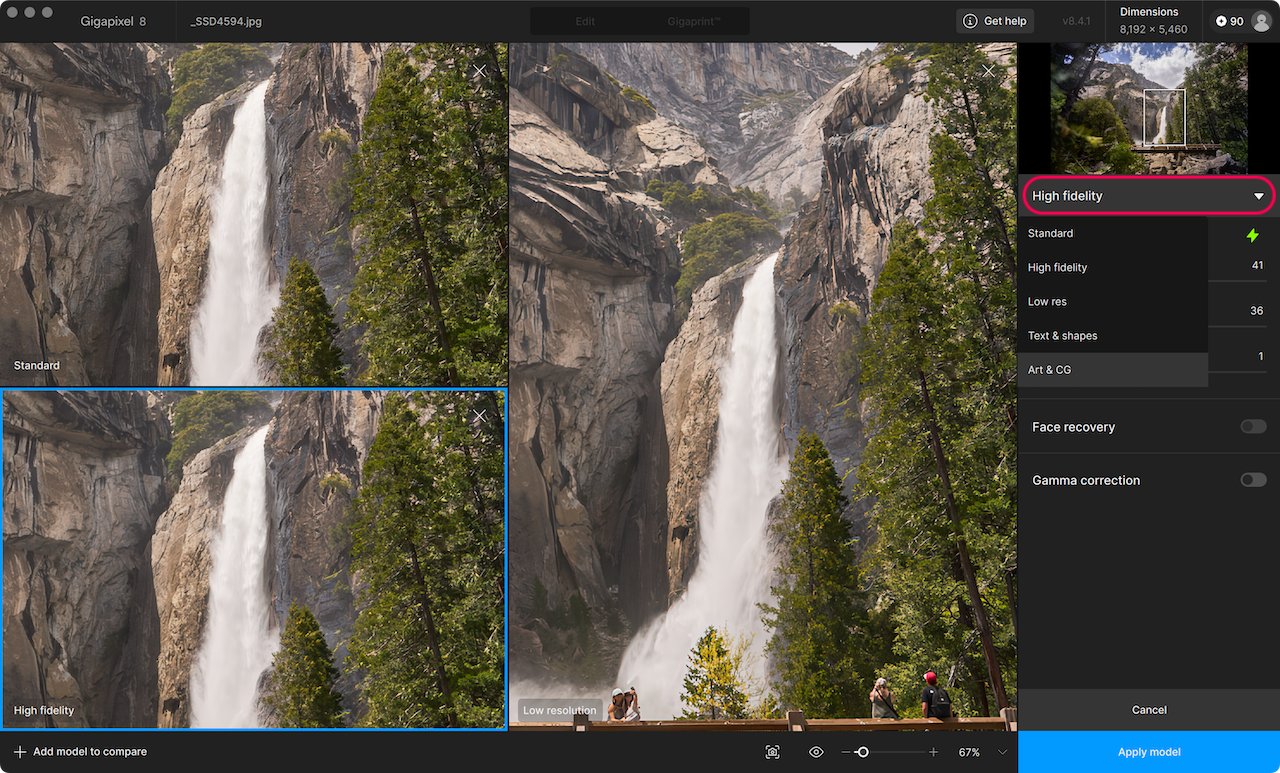The width and height of the screenshot is (1280, 773).
Task: Select Art & CG from model list
Action: pos(1113,370)
